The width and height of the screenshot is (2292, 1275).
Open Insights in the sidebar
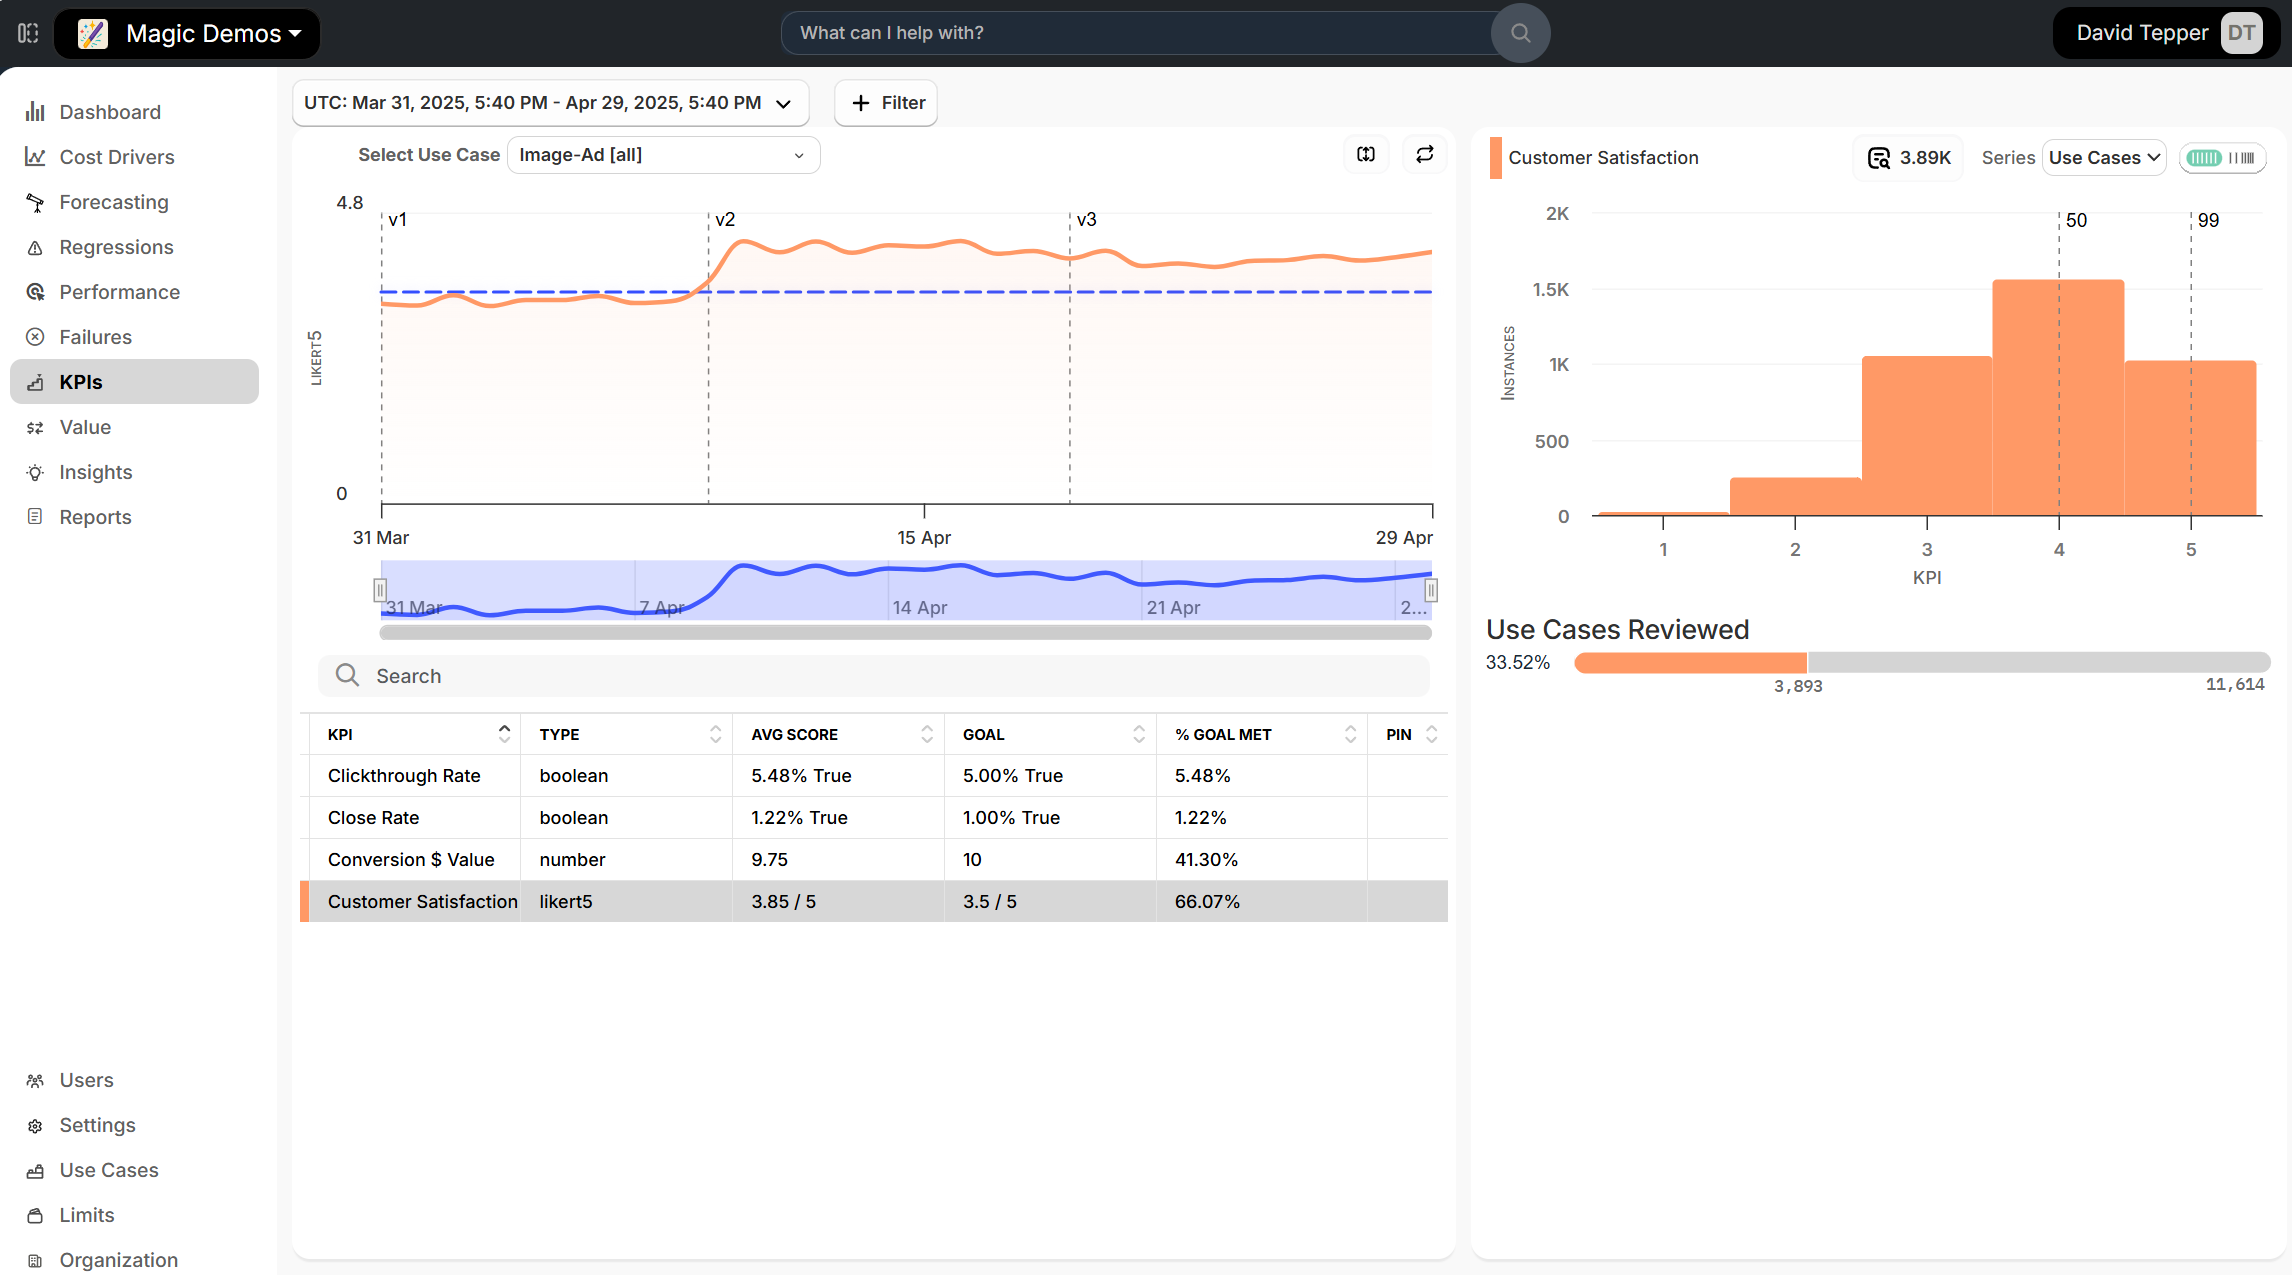coord(95,472)
